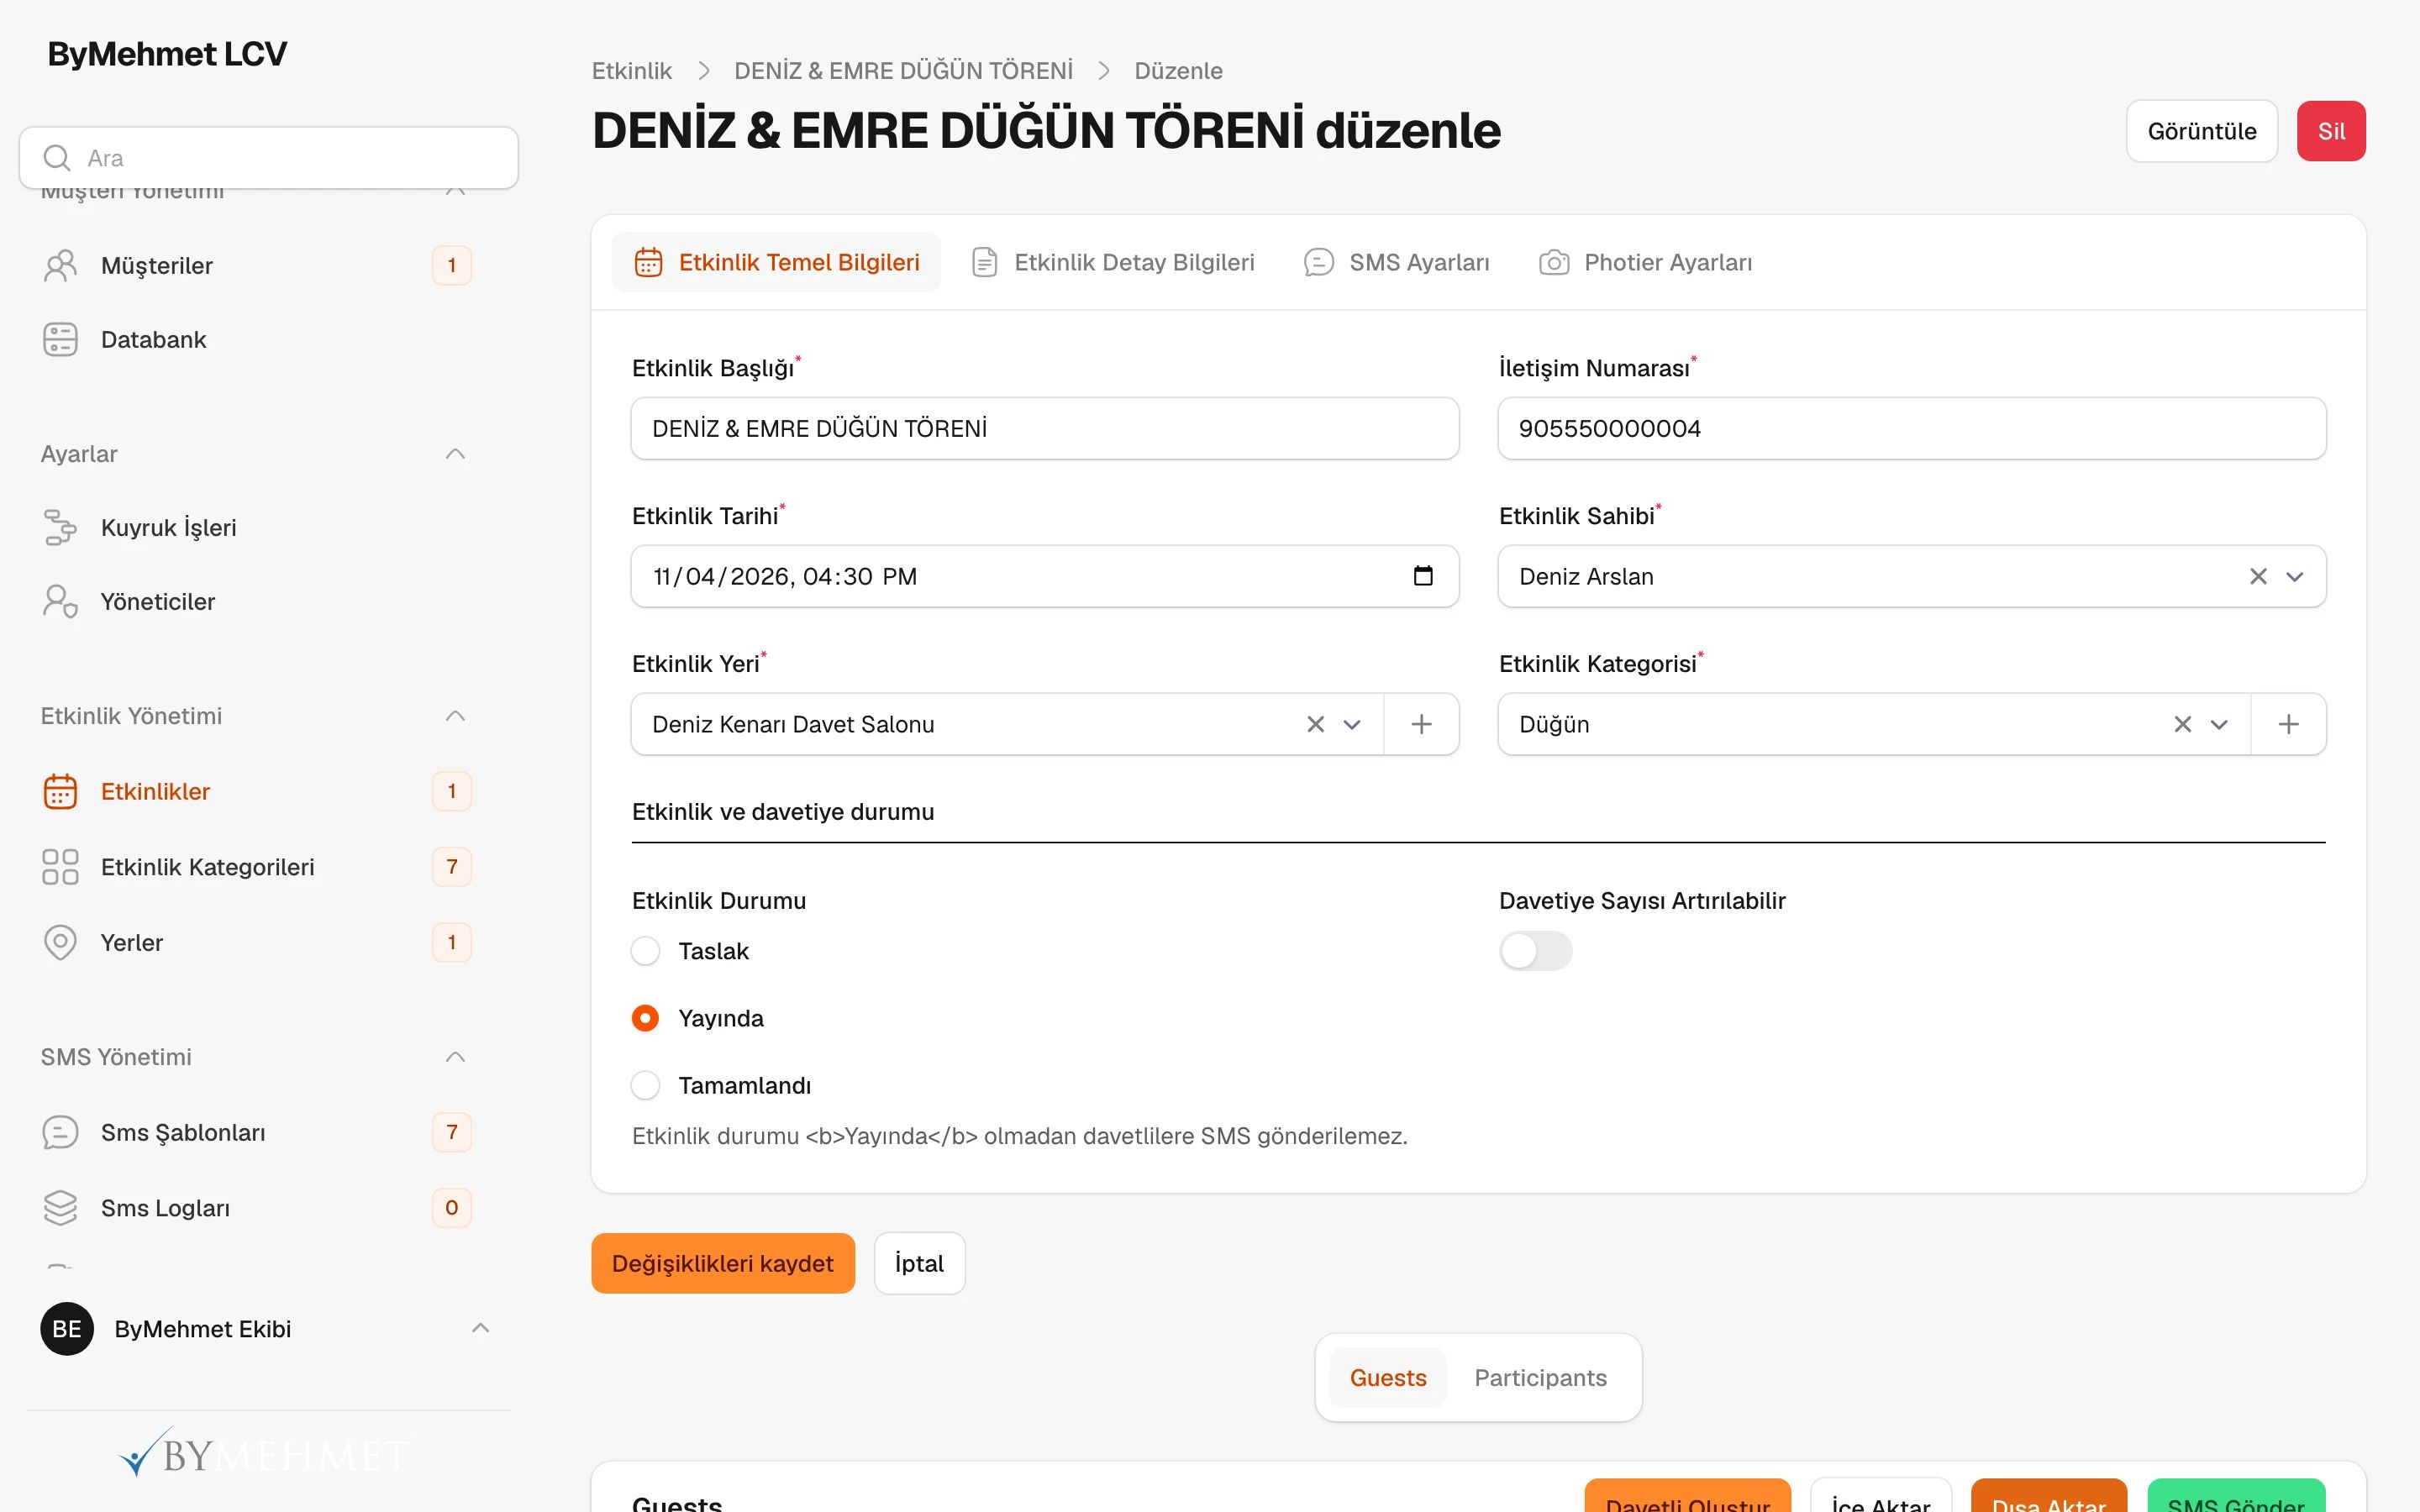
Task: Click the Görüntüle button
Action: (x=2202, y=131)
